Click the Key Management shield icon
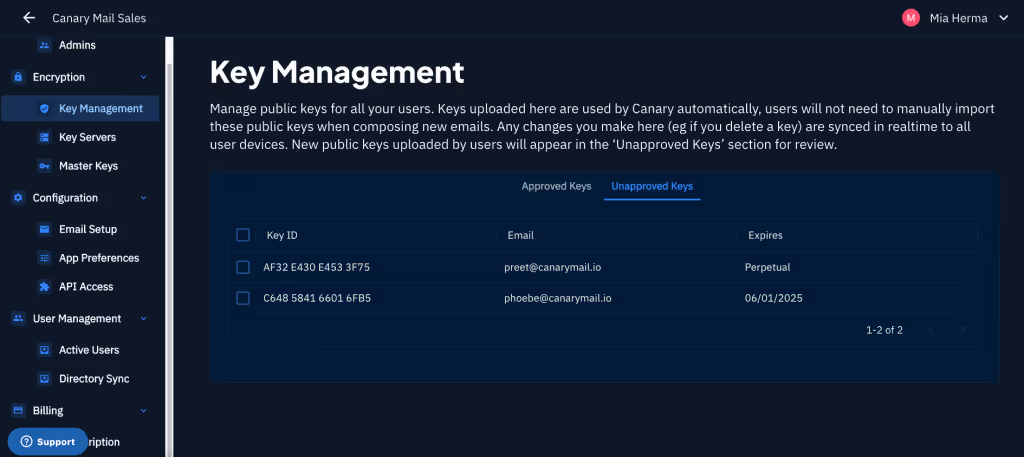 pos(44,108)
